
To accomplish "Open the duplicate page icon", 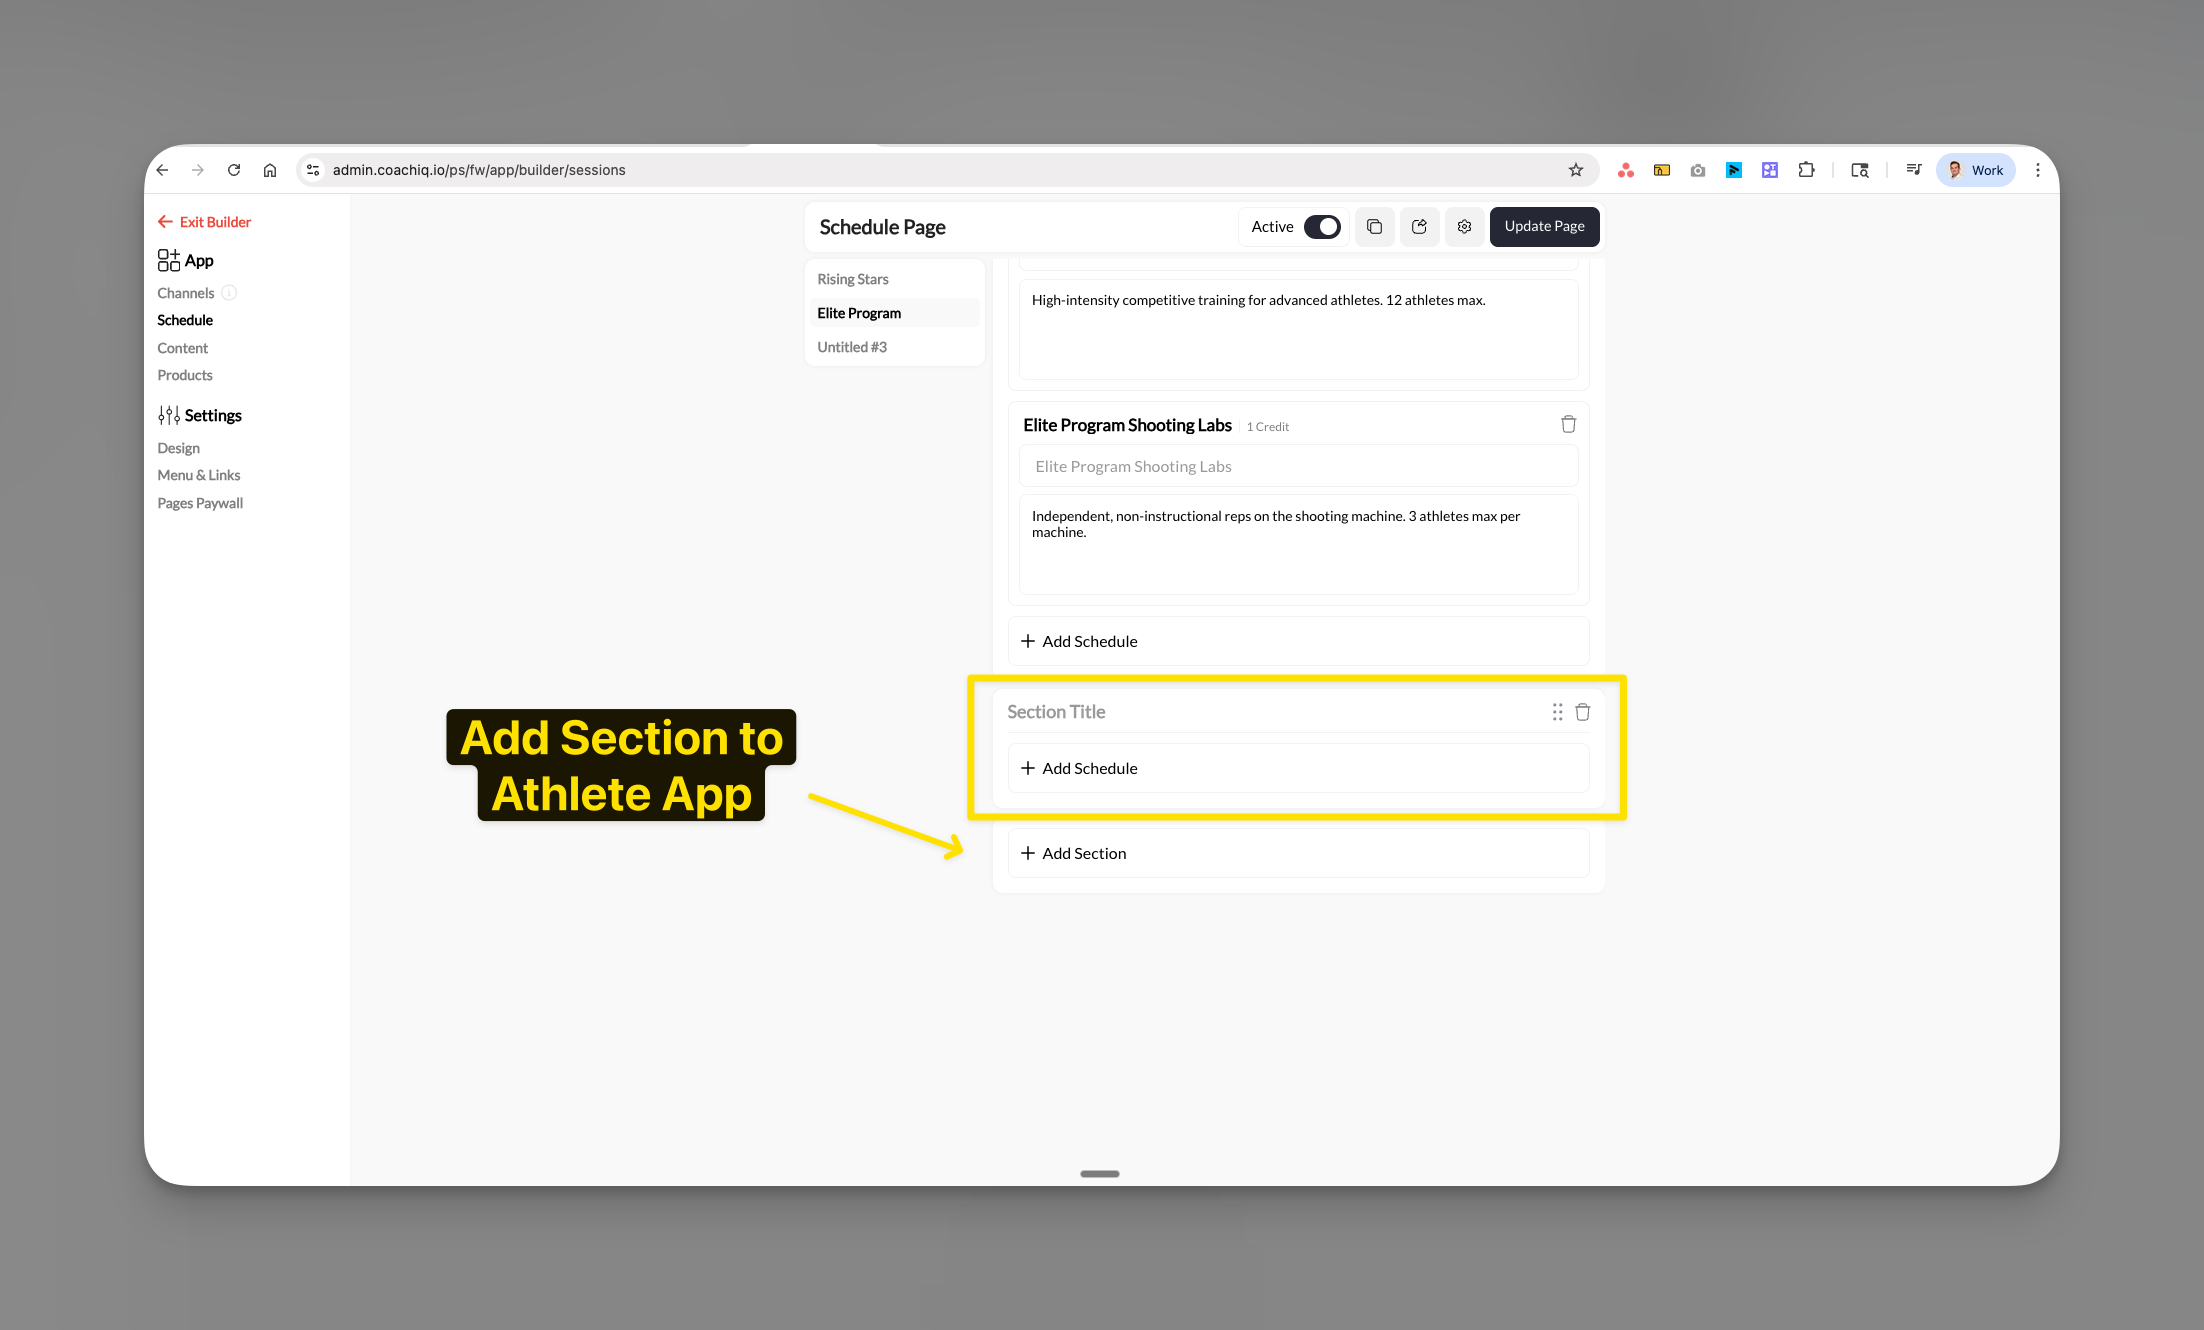I will pyautogui.click(x=1374, y=227).
